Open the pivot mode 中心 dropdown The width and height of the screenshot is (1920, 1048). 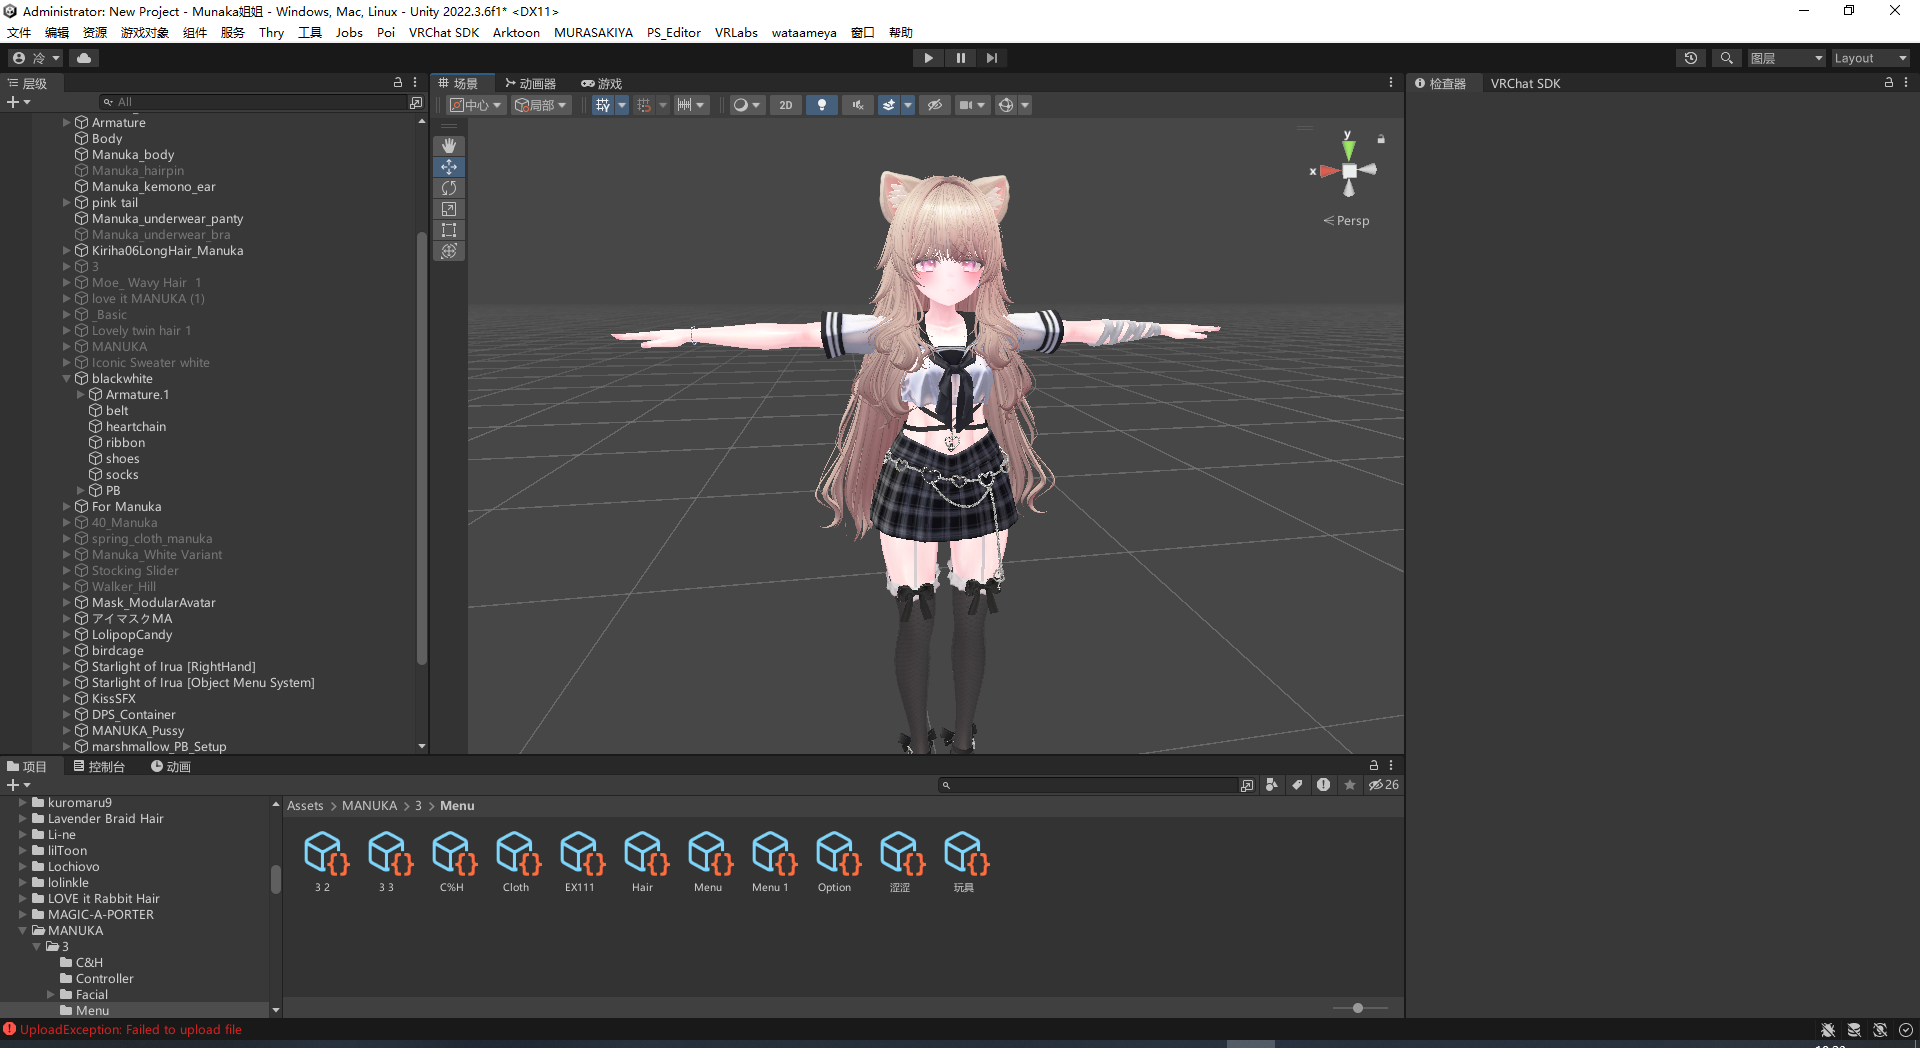476,105
